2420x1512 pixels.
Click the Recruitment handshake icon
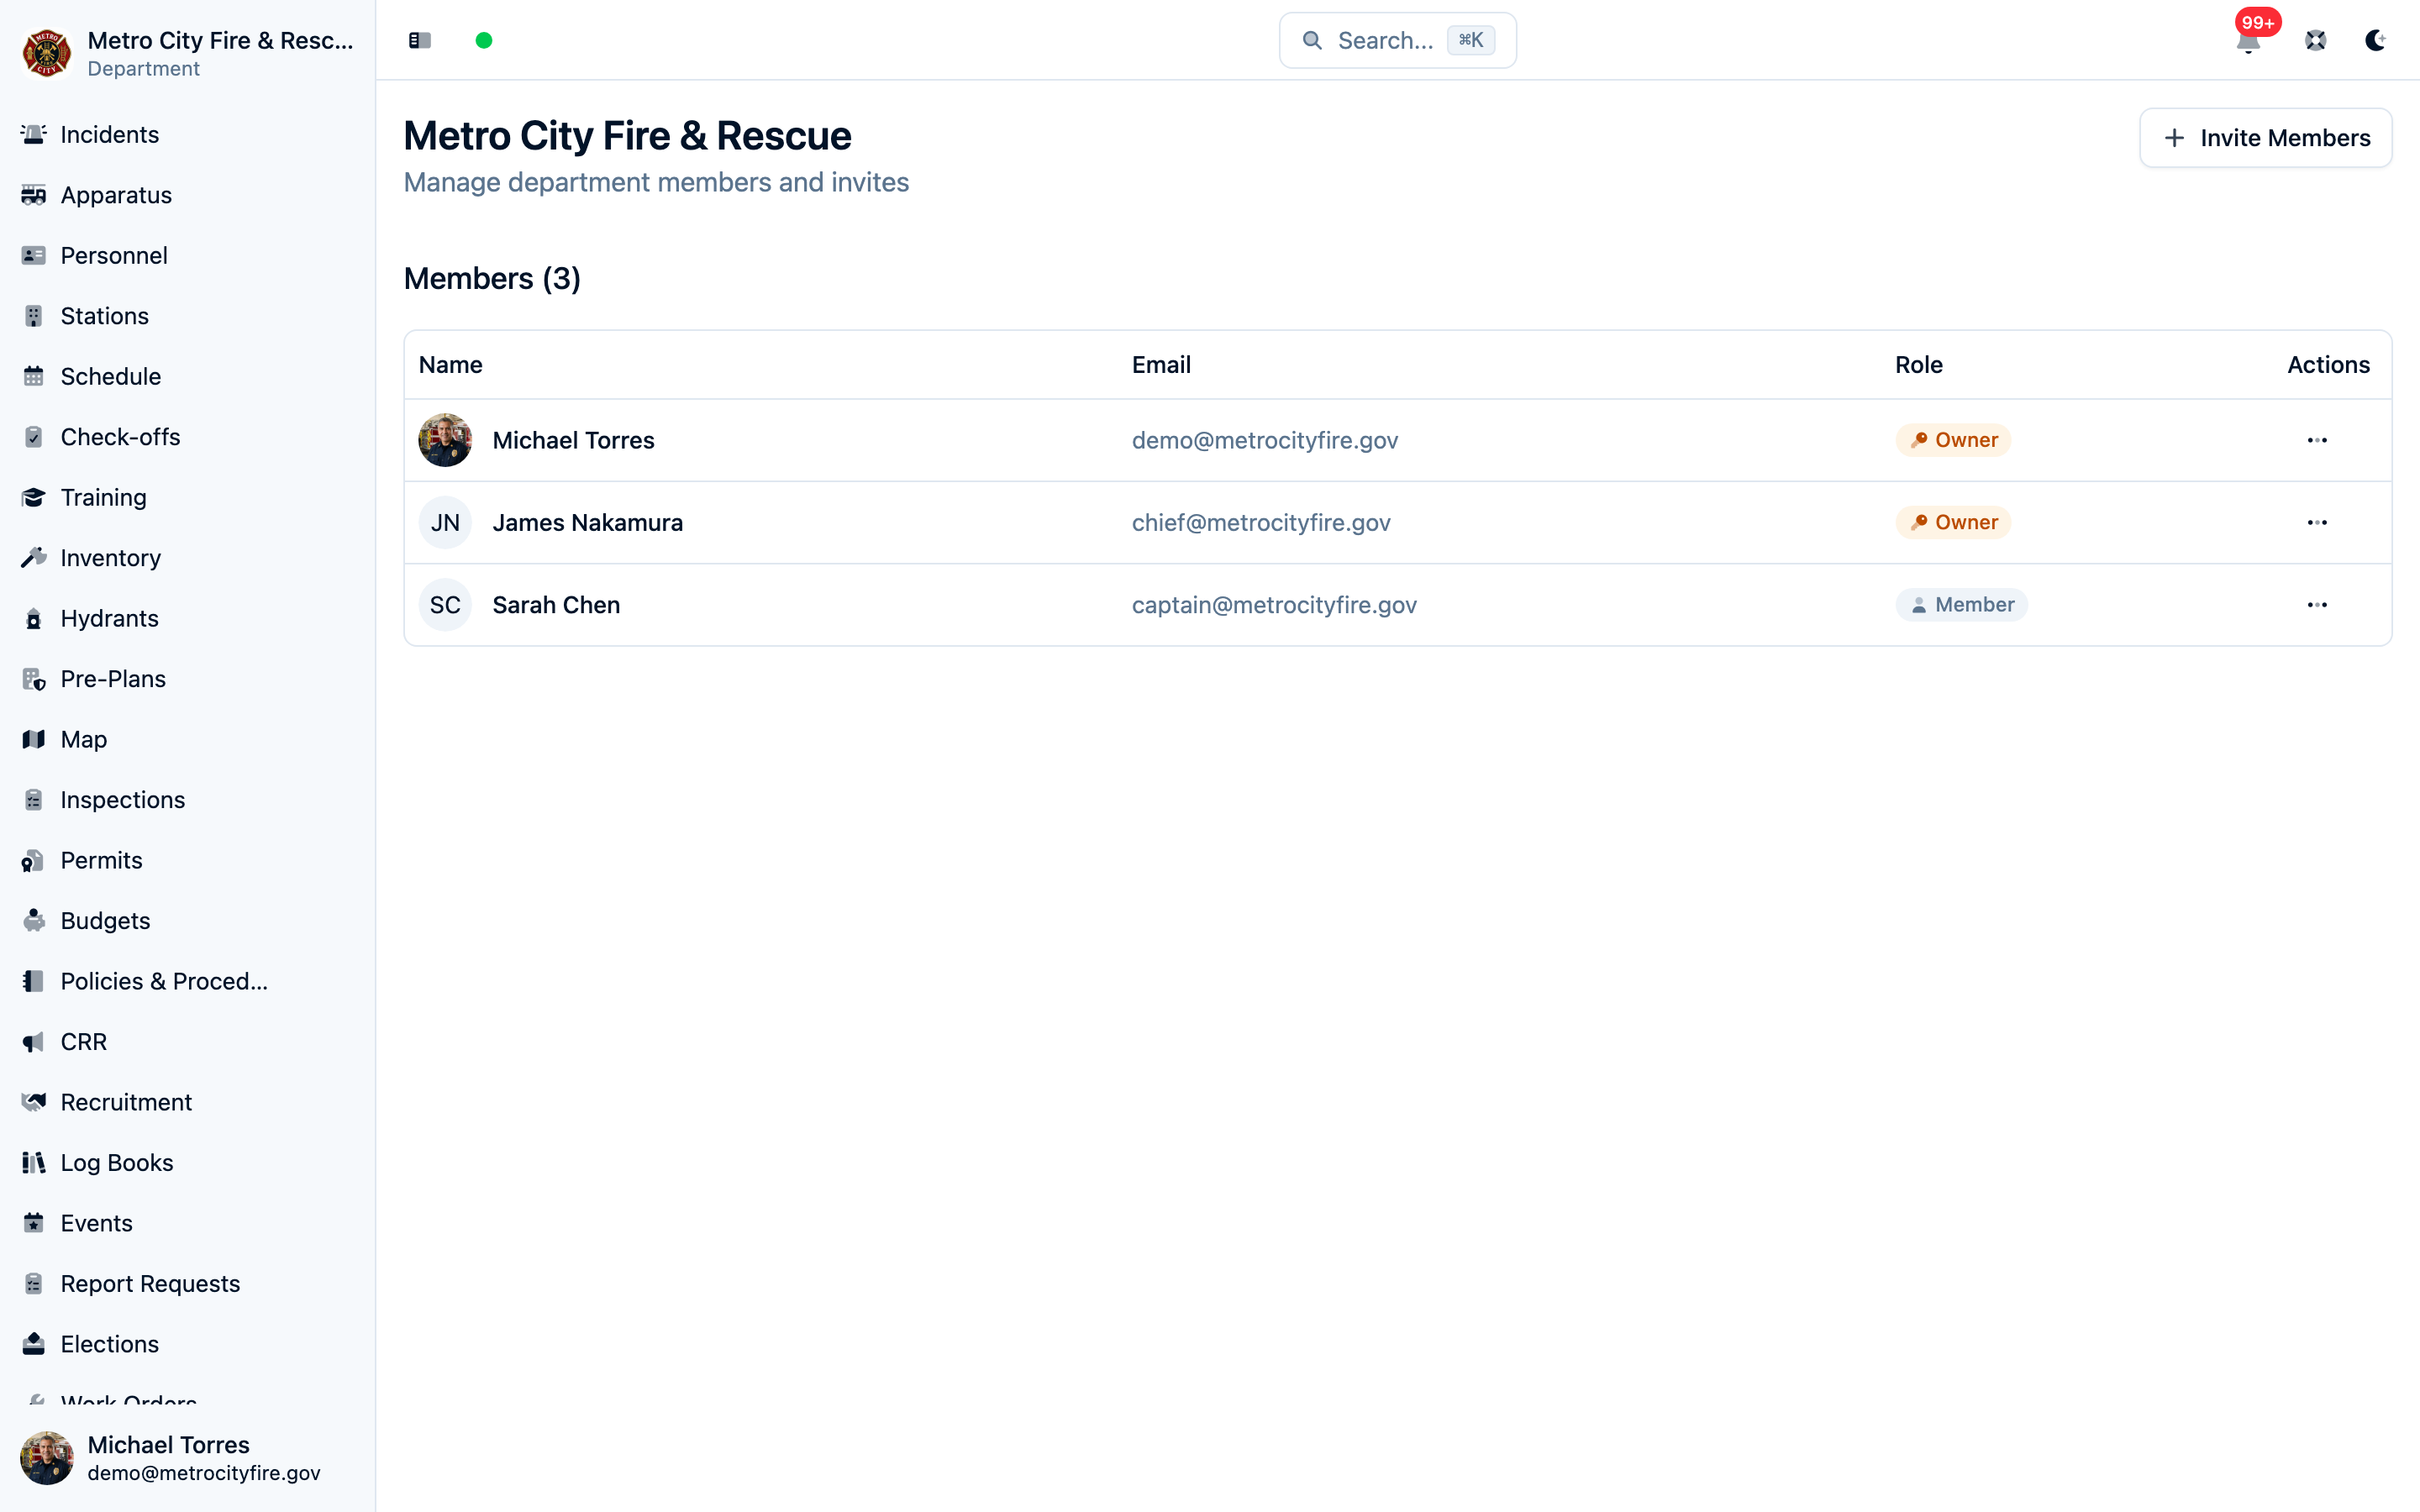34,1102
